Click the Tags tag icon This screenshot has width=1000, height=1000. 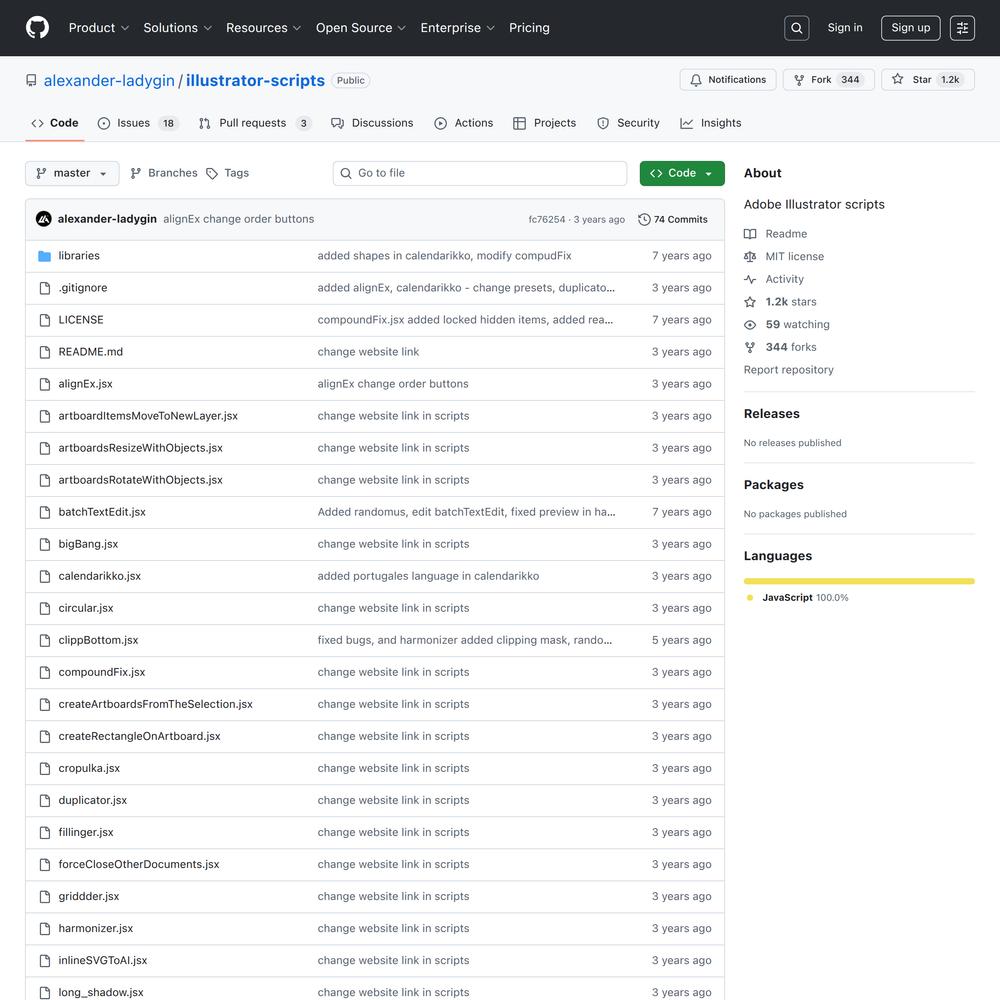[x=212, y=173]
